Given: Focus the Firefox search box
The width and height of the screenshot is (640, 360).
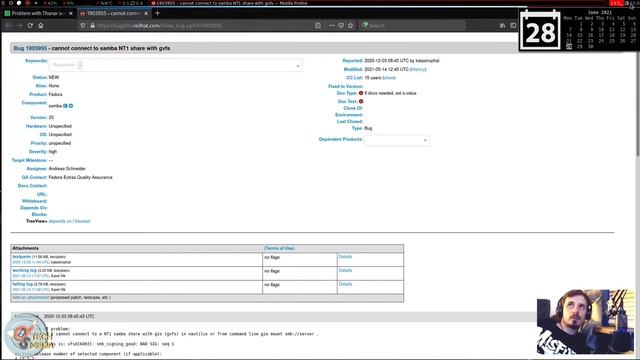Looking at the screenshot, I should click(412, 25).
